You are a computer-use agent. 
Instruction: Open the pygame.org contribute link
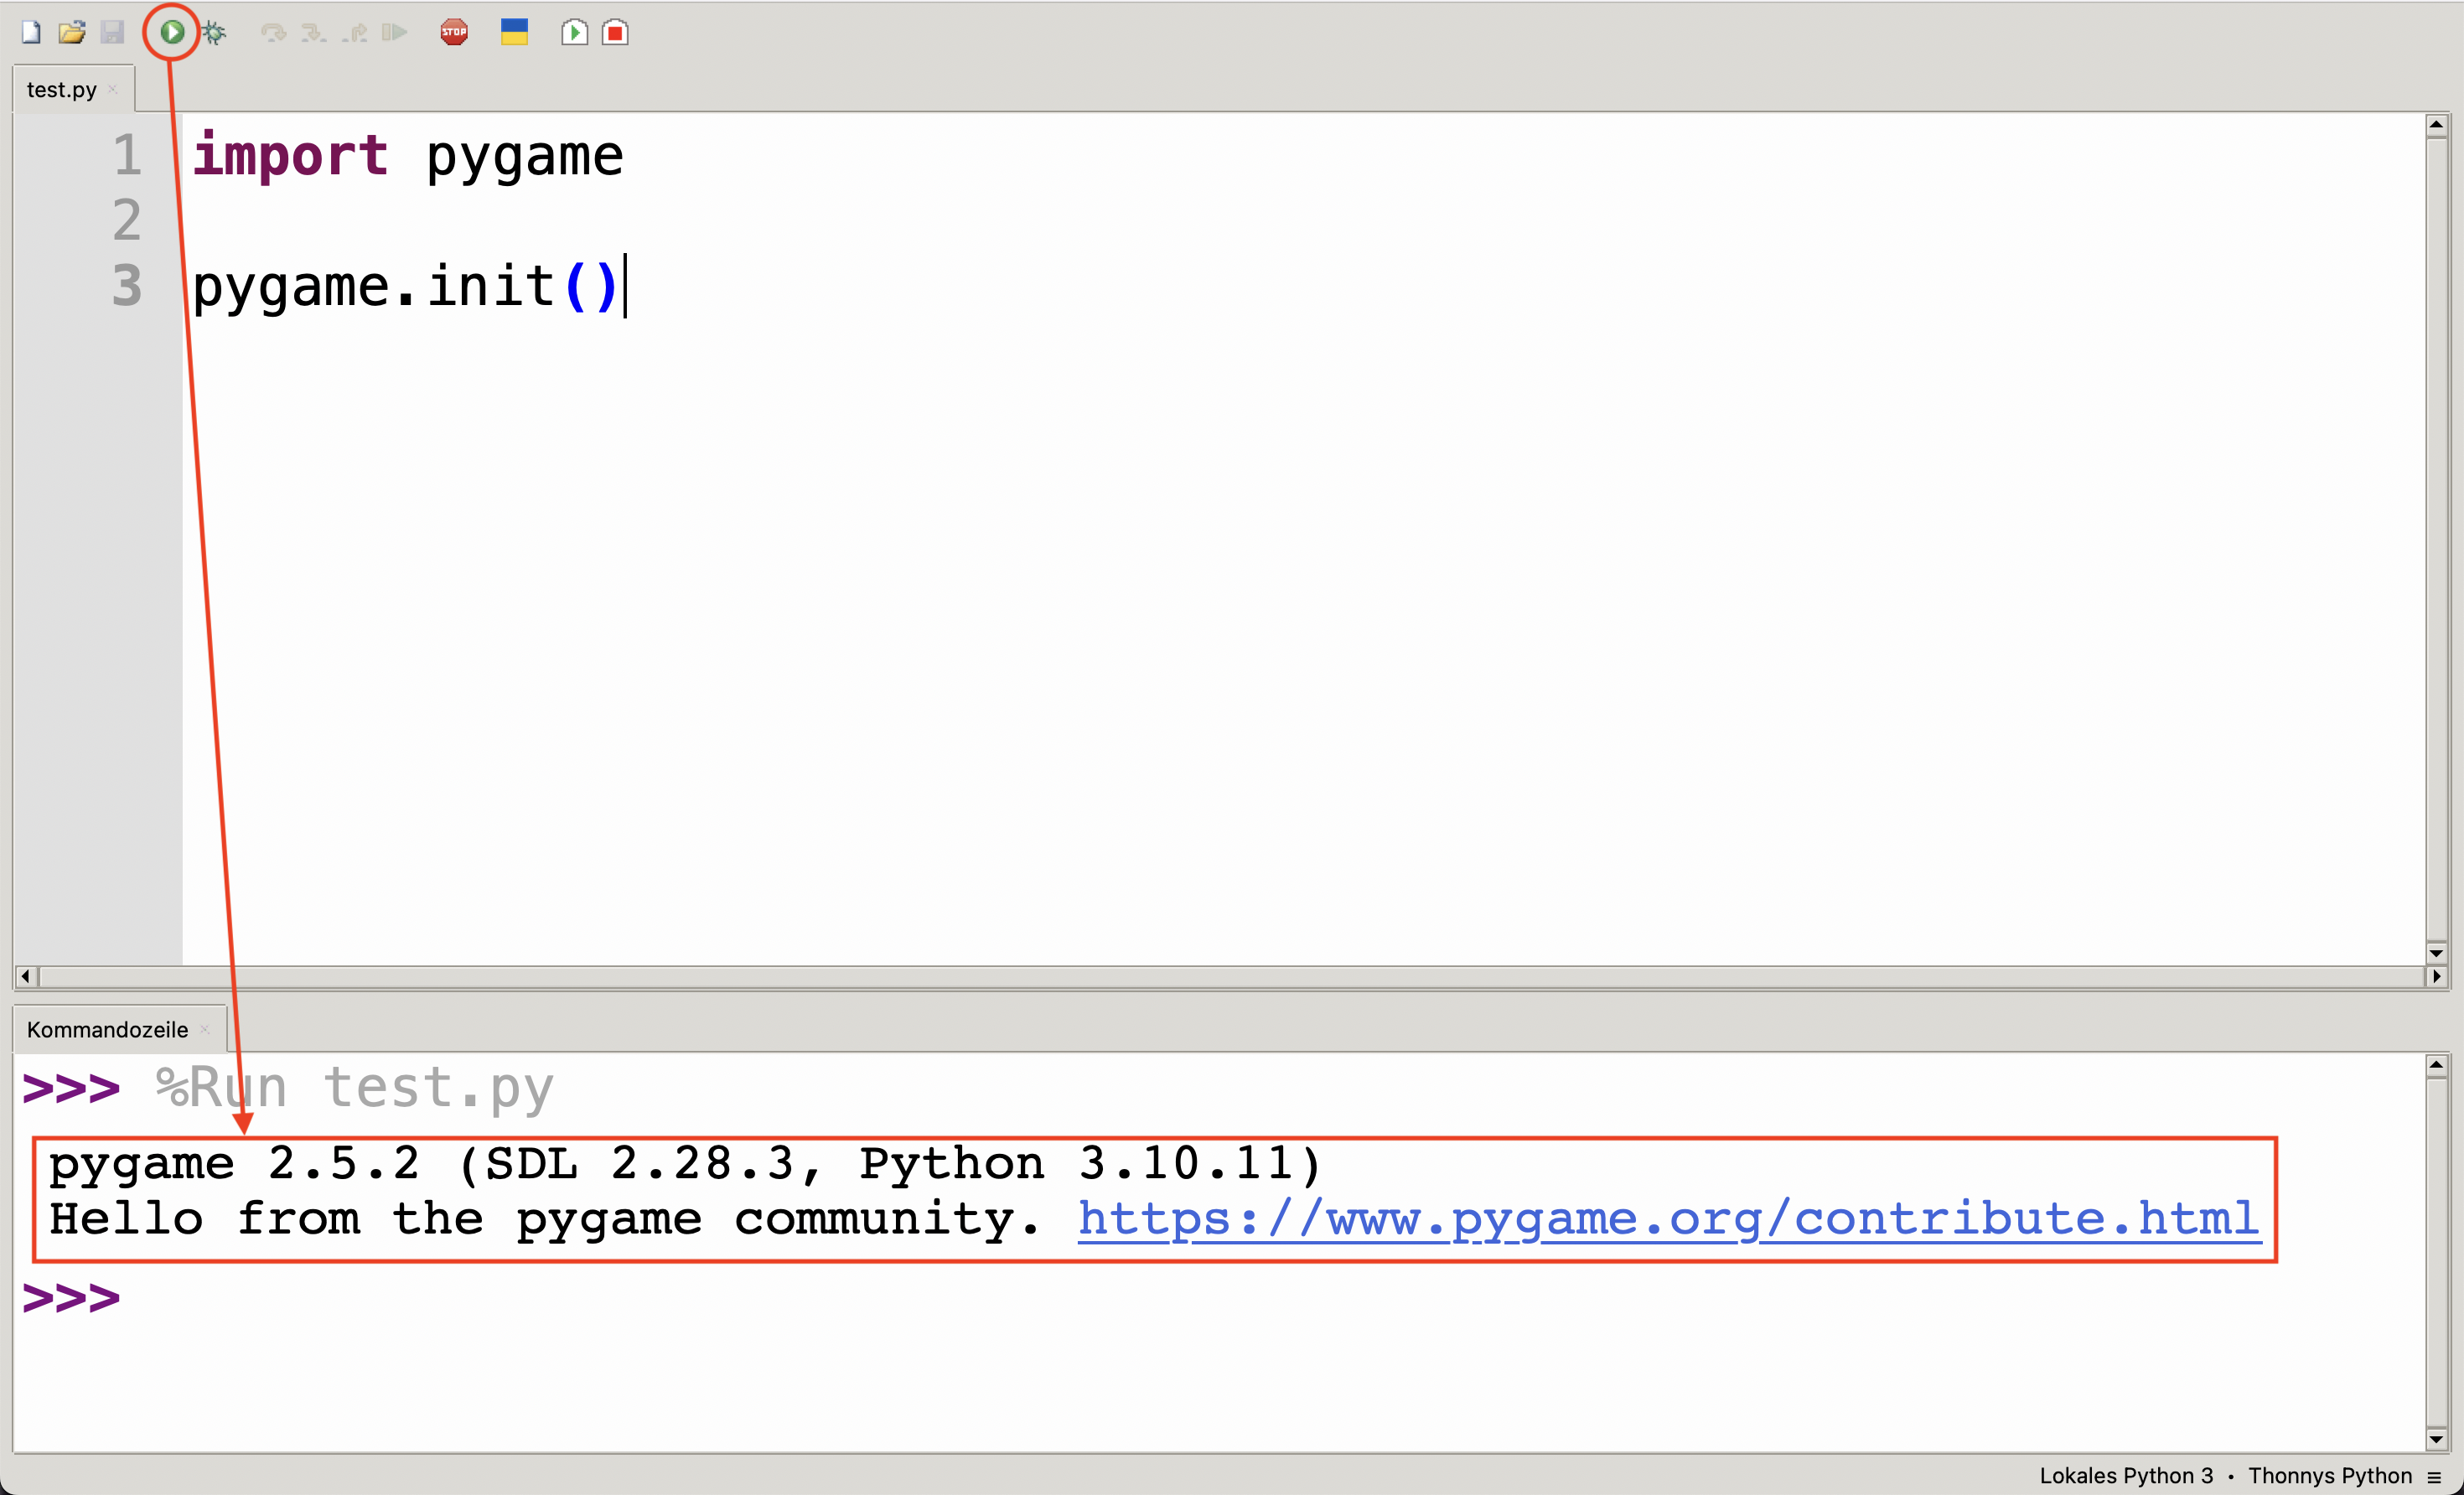coord(1668,1219)
